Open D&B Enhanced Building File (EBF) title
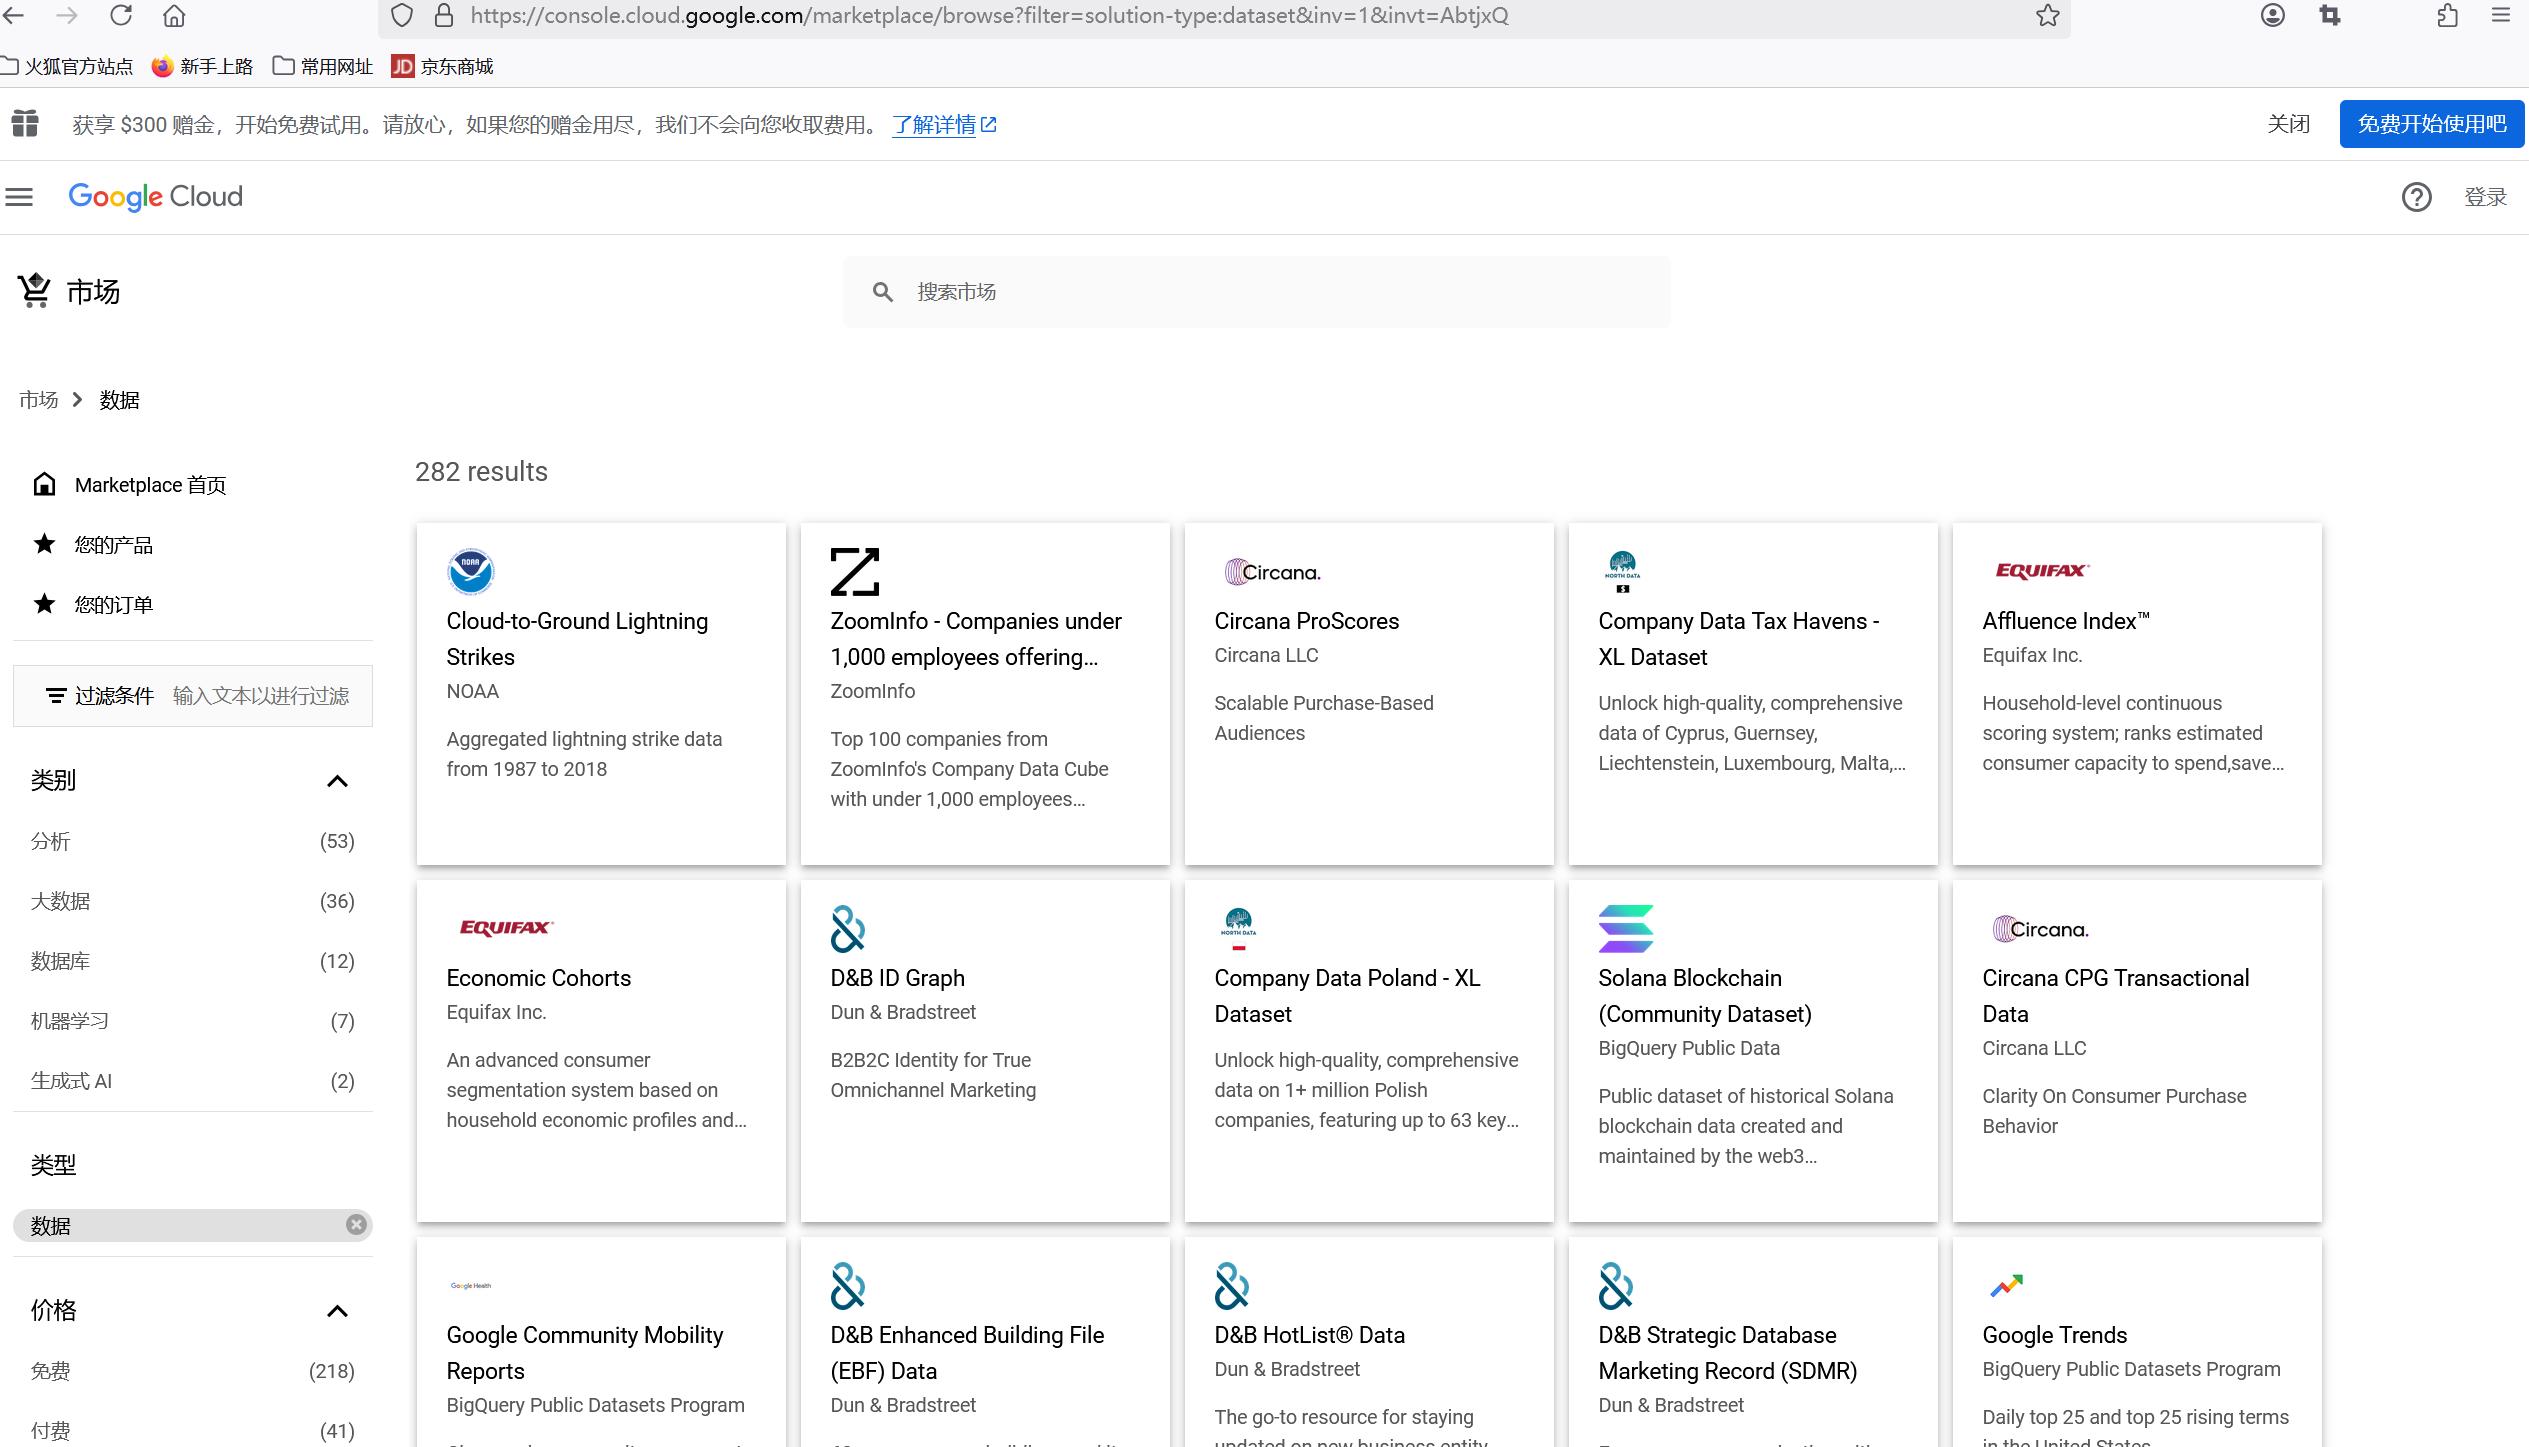The width and height of the screenshot is (2529, 1447). click(x=967, y=1353)
